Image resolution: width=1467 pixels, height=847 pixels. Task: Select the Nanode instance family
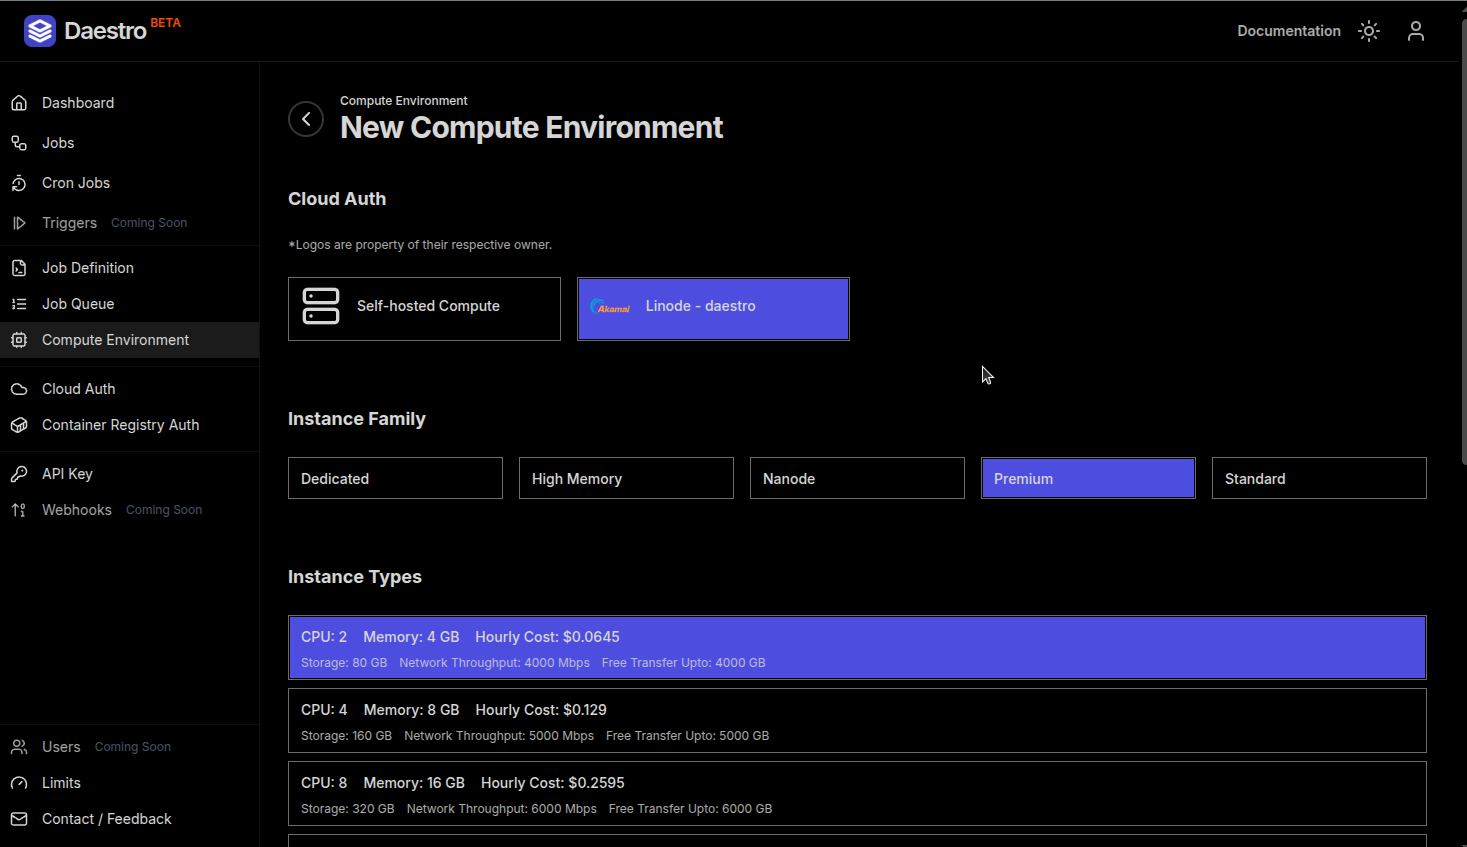coord(856,478)
